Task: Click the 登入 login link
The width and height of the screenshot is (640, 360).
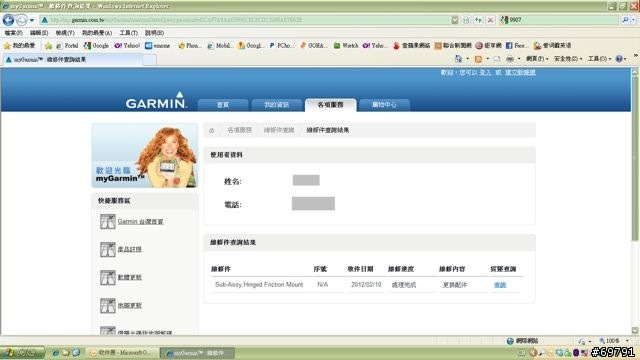Action: coord(485,72)
